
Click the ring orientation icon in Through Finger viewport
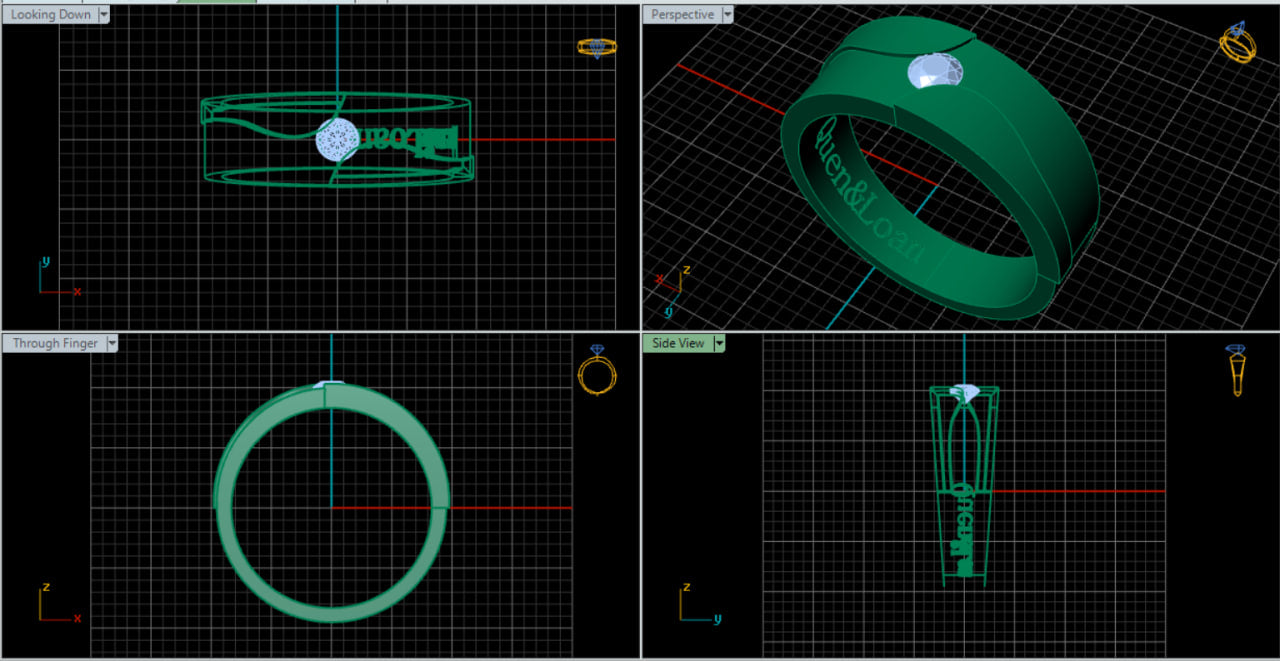(x=597, y=370)
